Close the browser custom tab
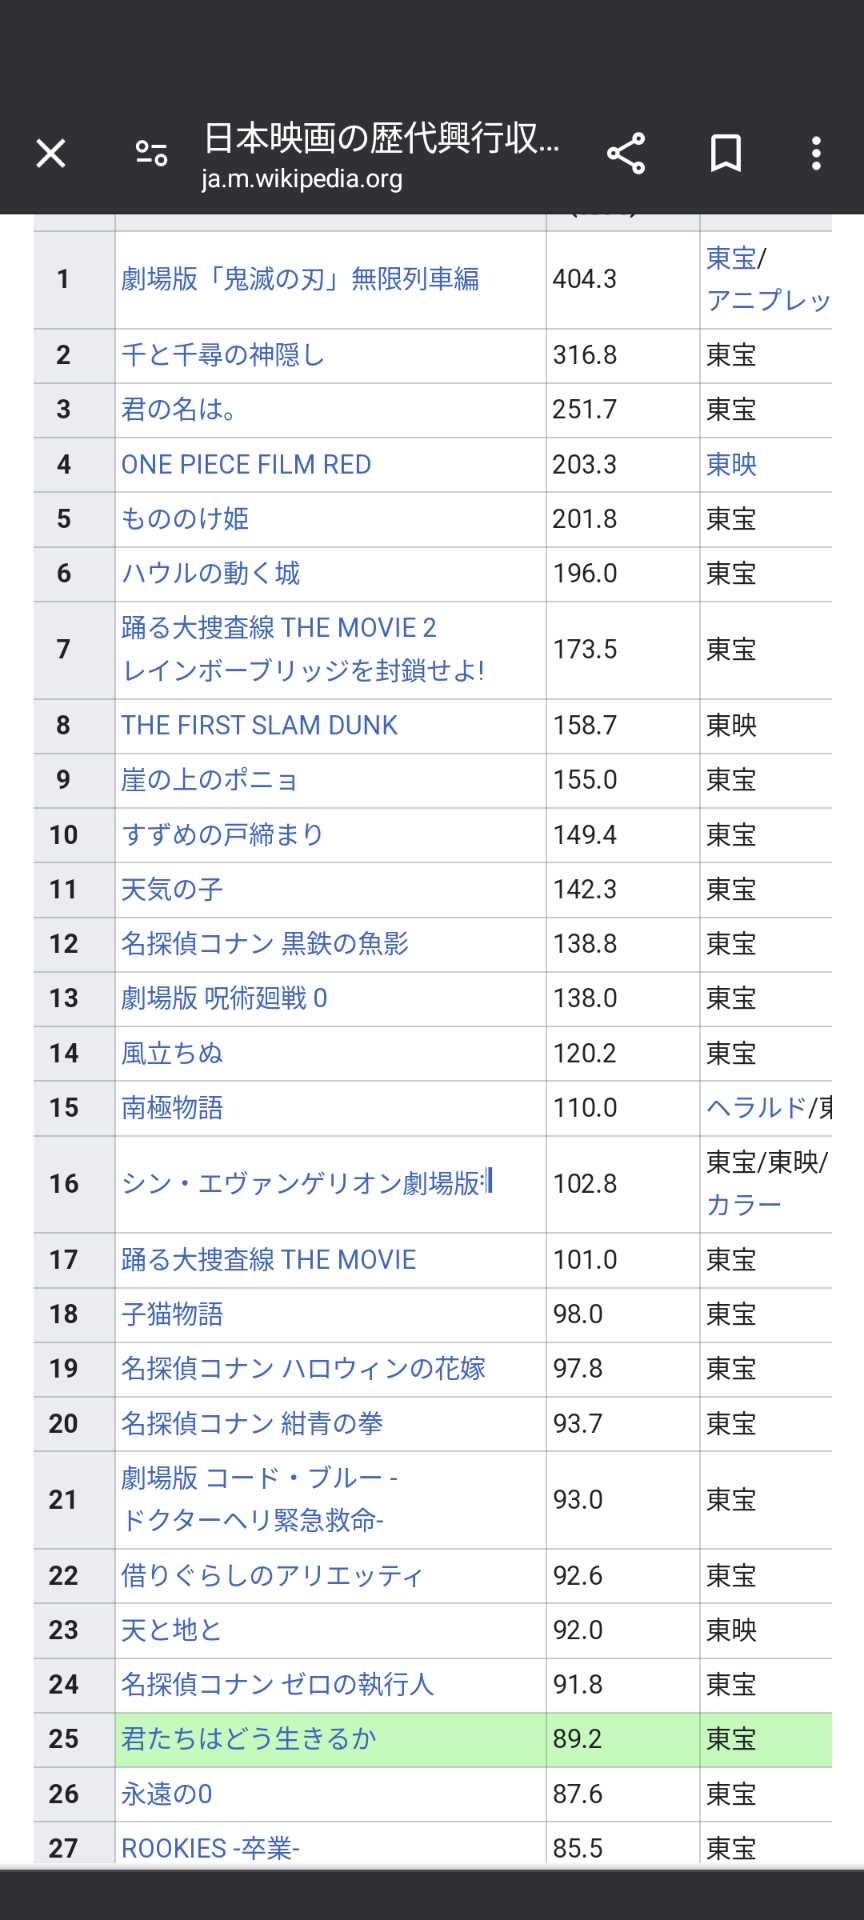Screen dimensions: 864x1920 (51, 154)
